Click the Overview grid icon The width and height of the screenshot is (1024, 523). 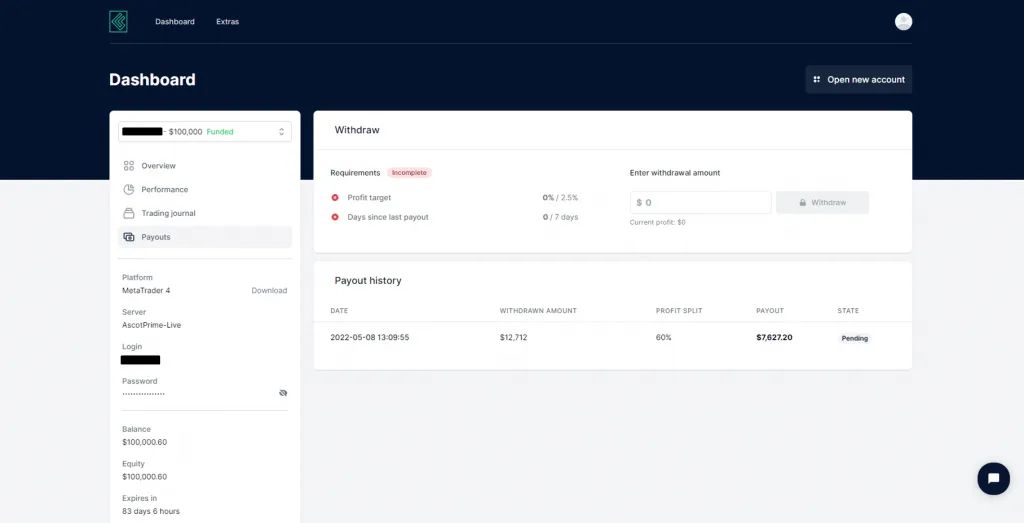(x=129, y=166)
